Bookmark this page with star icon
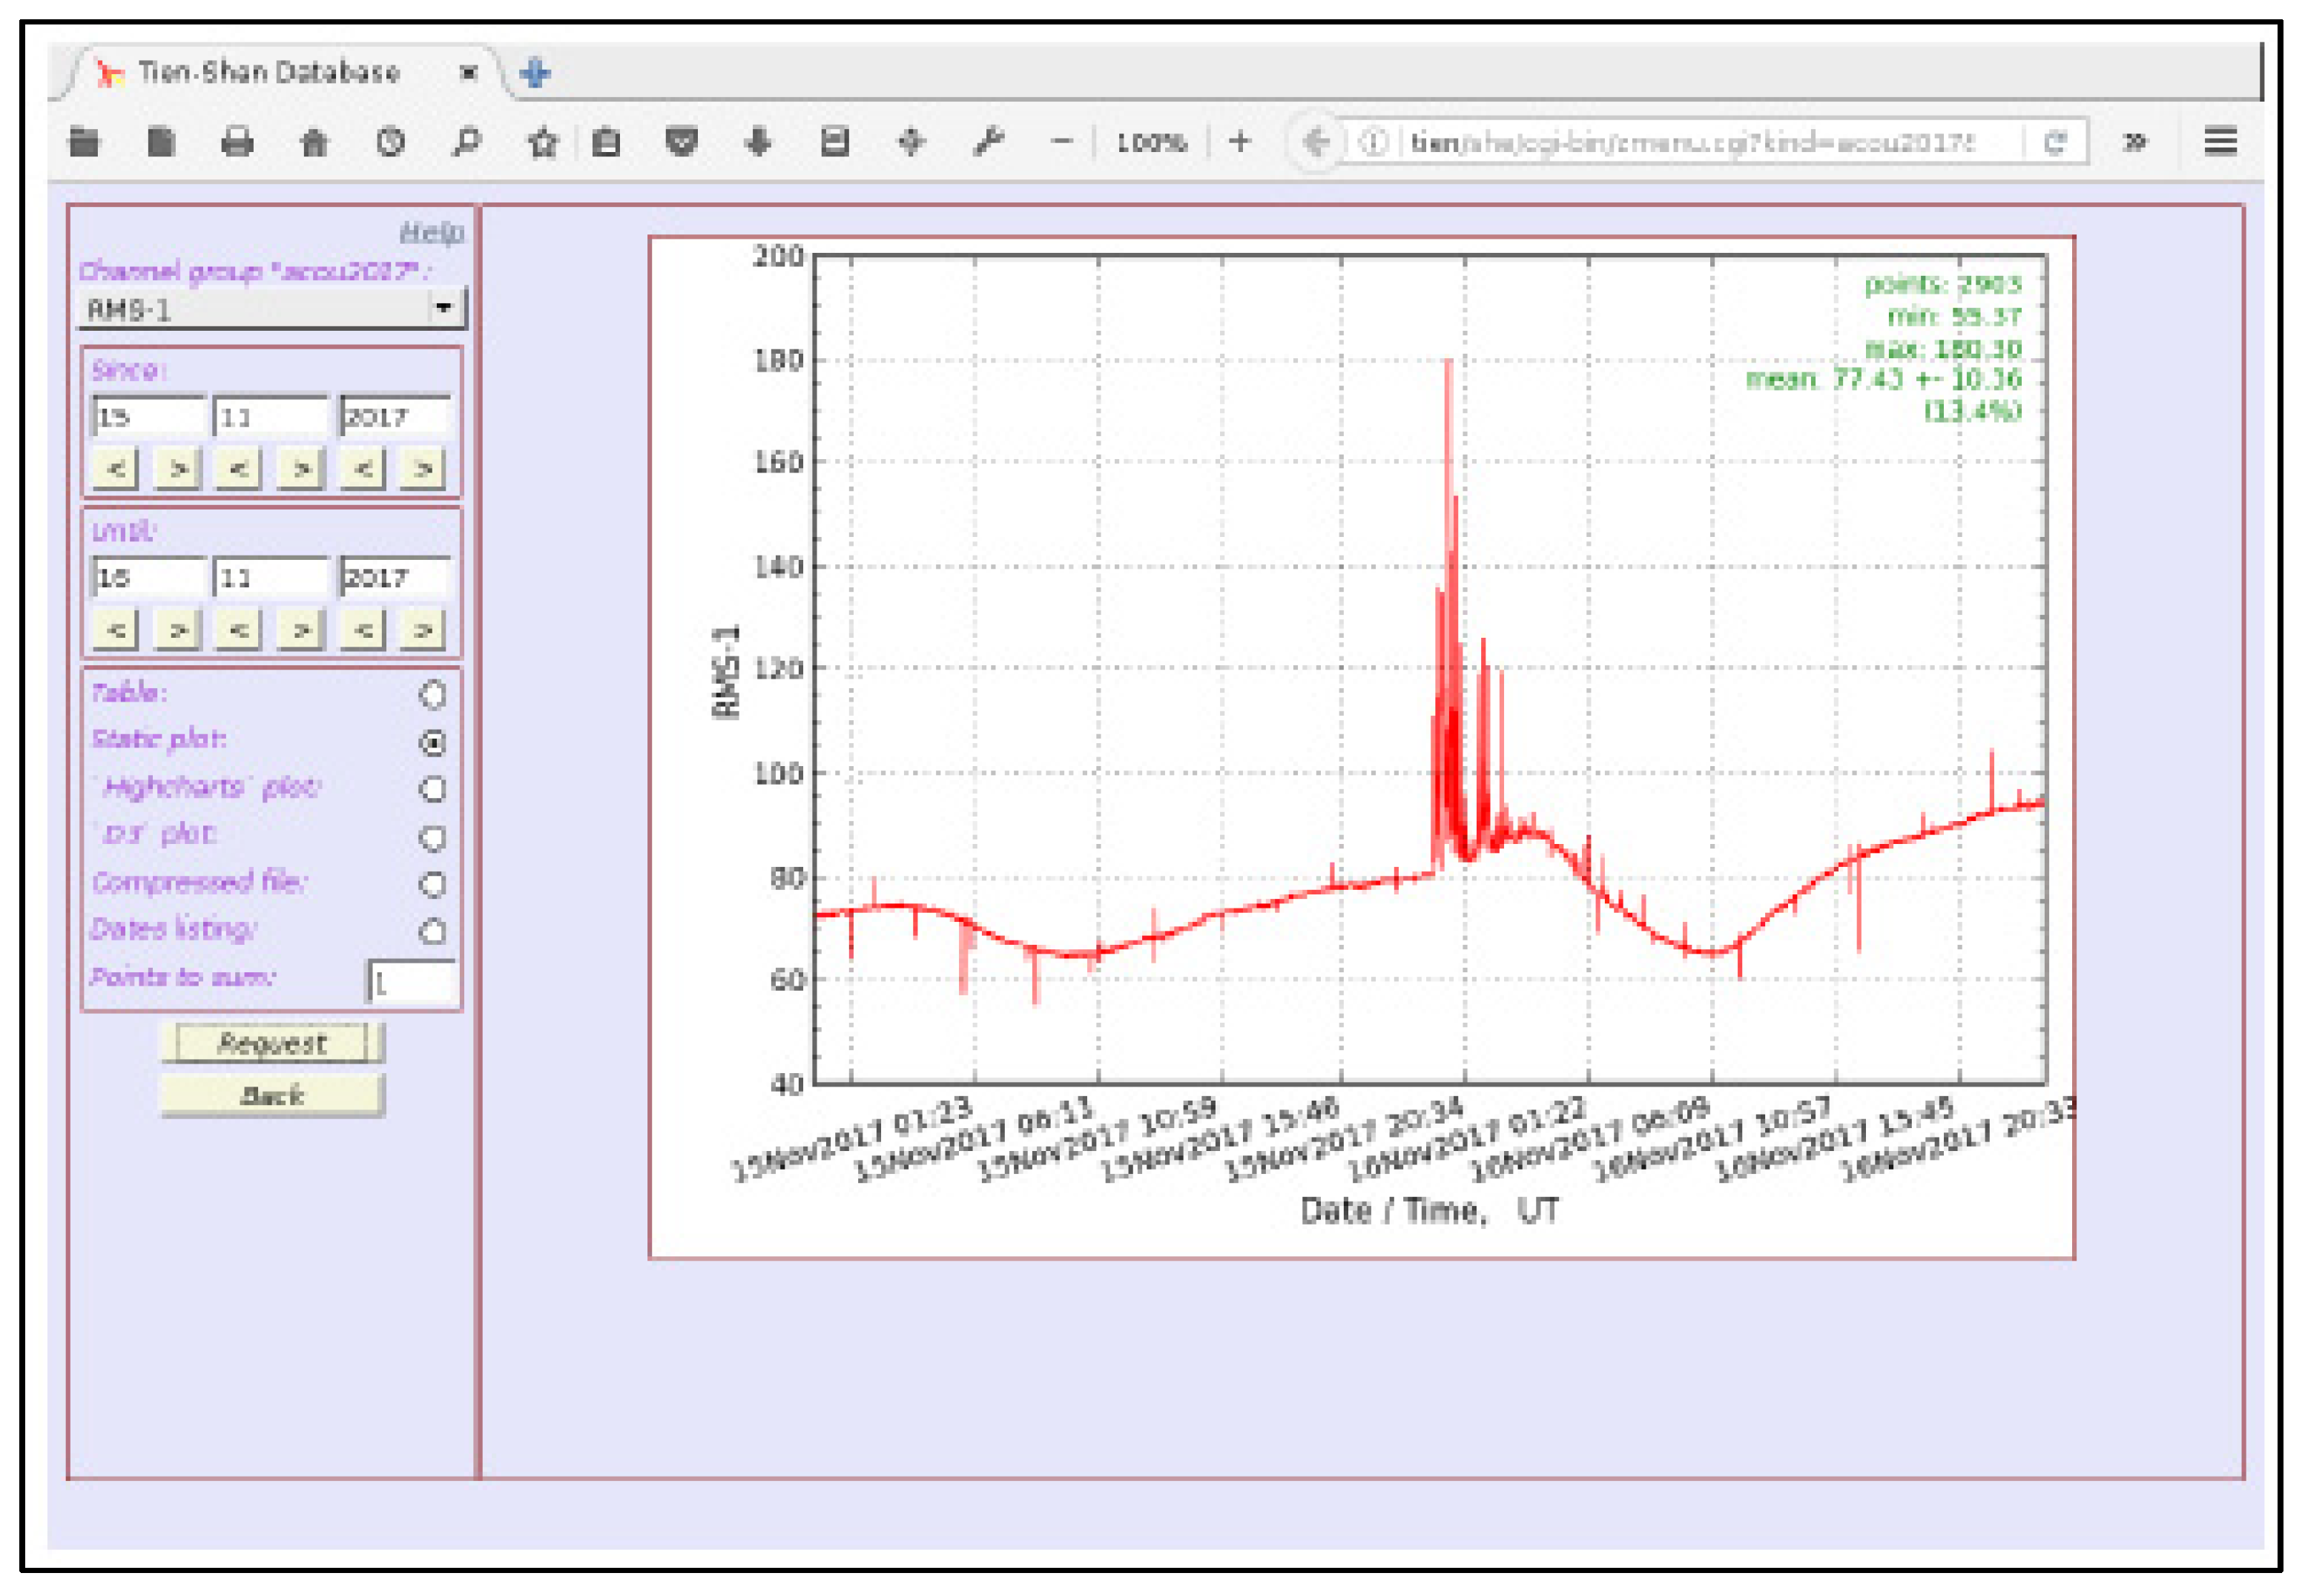Image resolution: width=2305 pixels, height=1596 pixels. [542, 142]
